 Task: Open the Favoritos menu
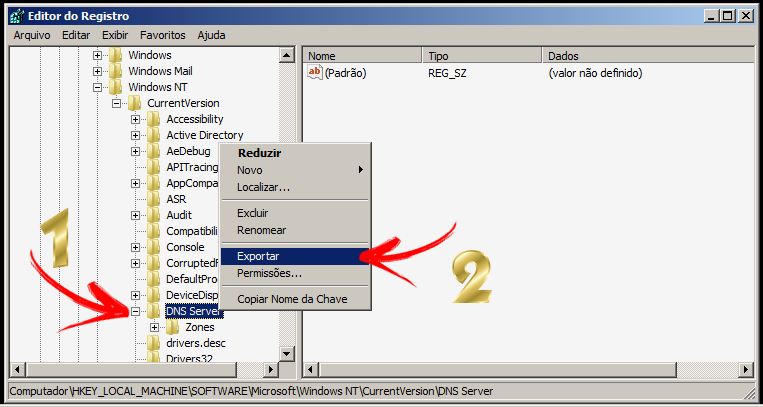tap(163, 35)
